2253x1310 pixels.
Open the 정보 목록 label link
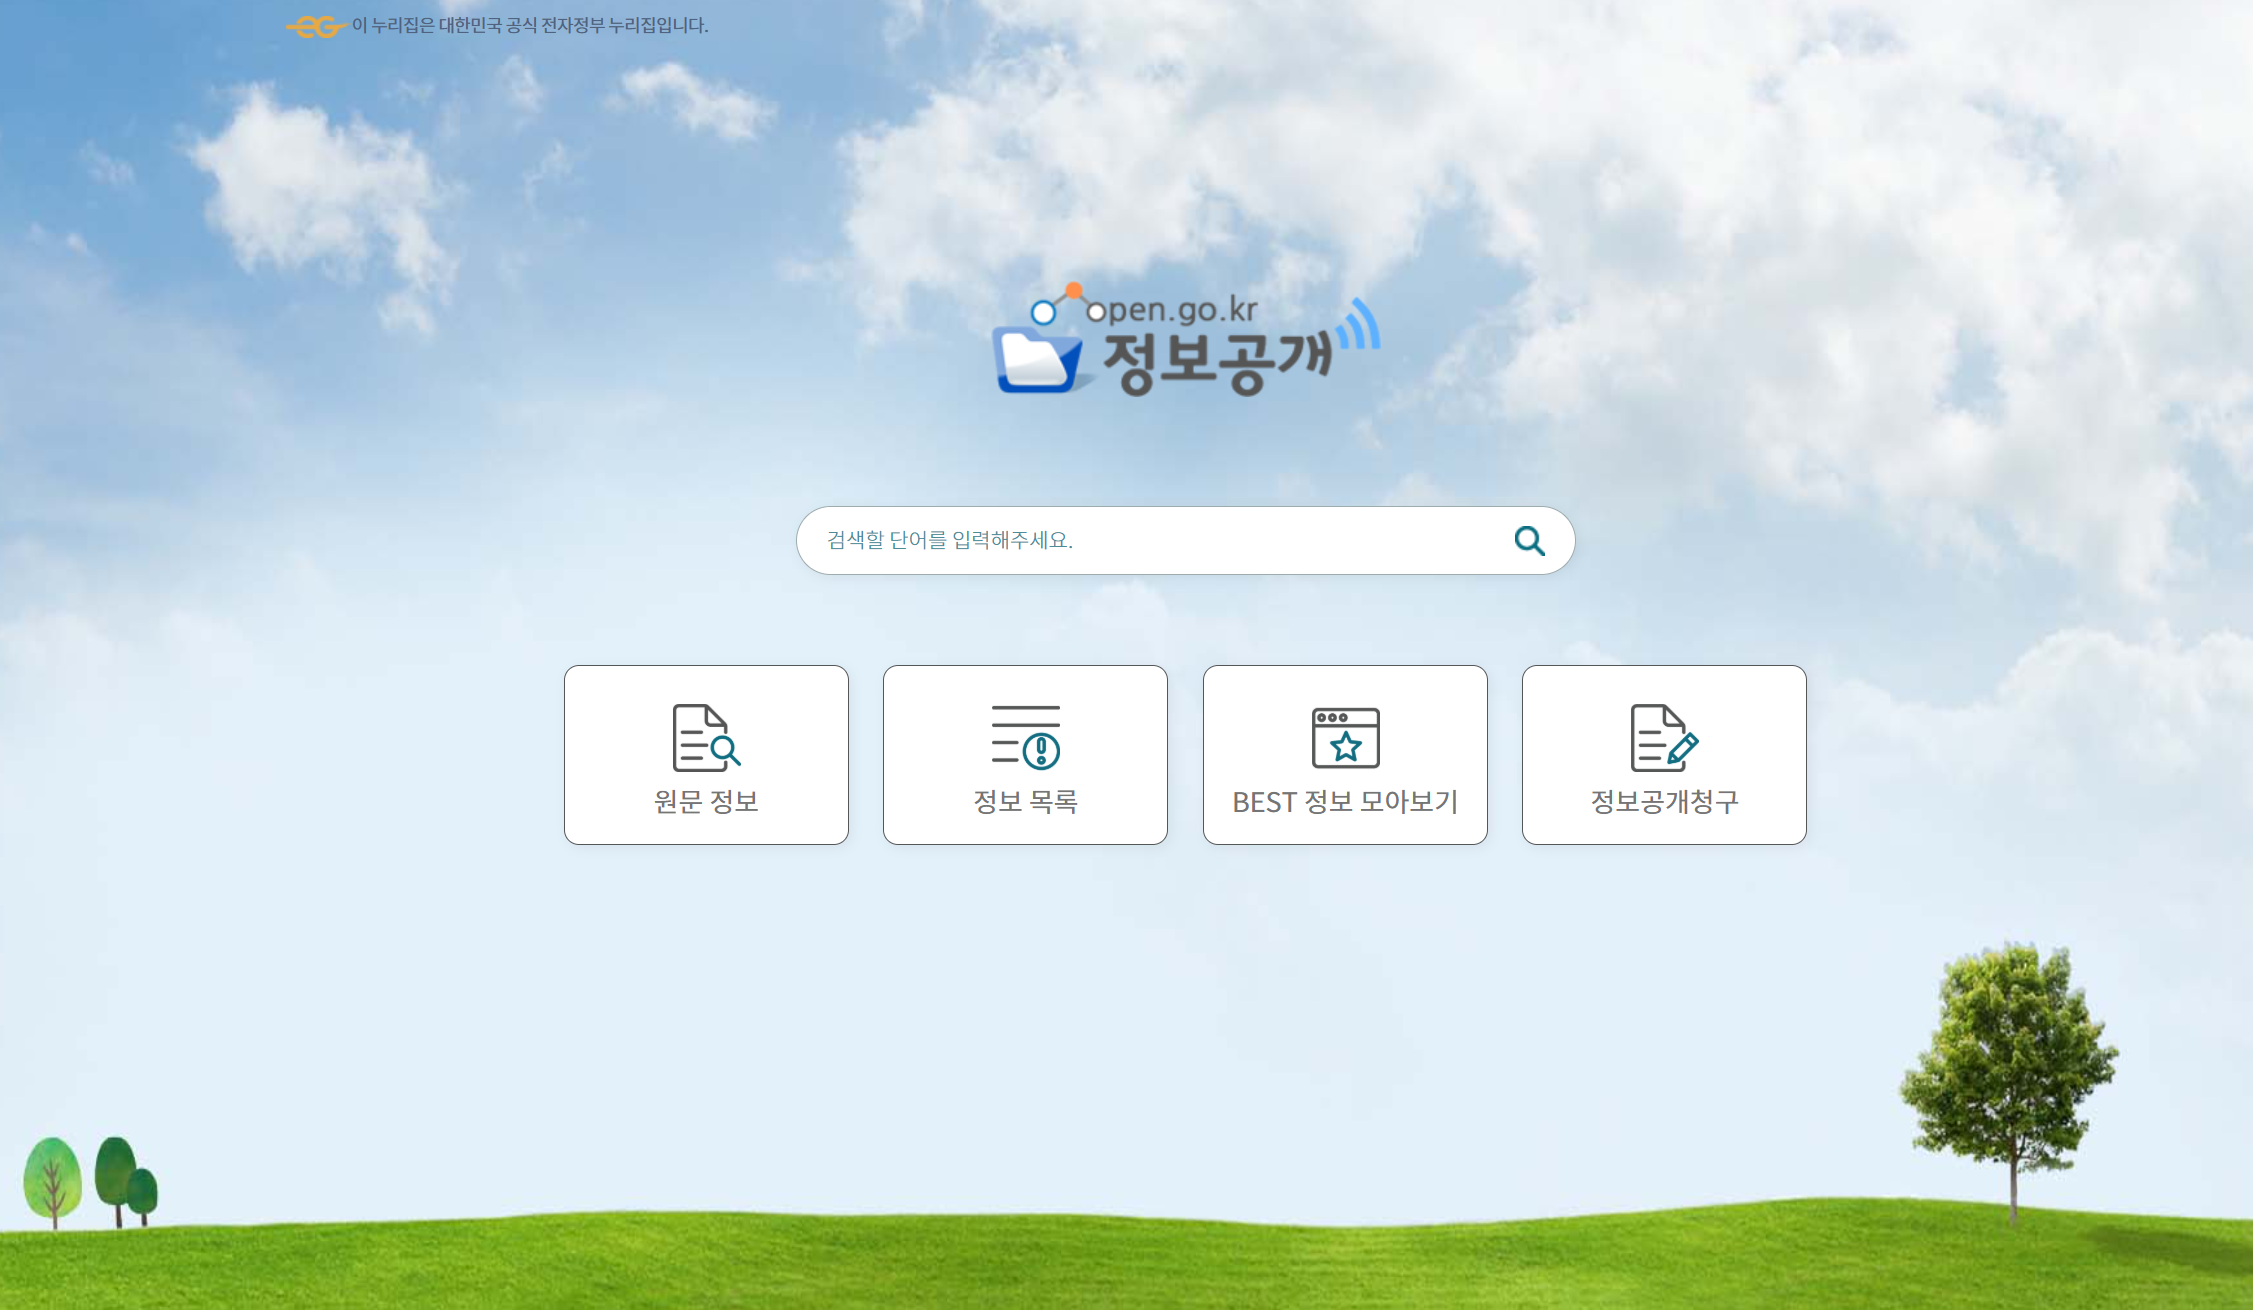pyautogui.click(x=1025, y=802)
